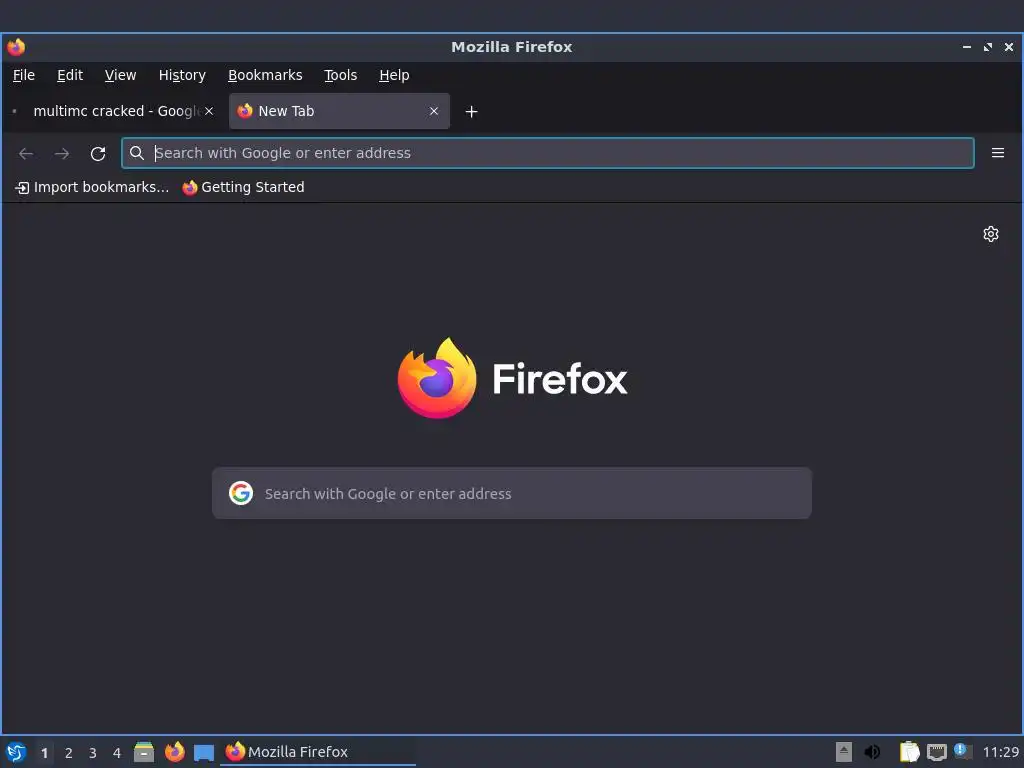Open the volume control tray icon
Screen dimensions: 1024x768
pyautogui.click(x=872, y=752)
